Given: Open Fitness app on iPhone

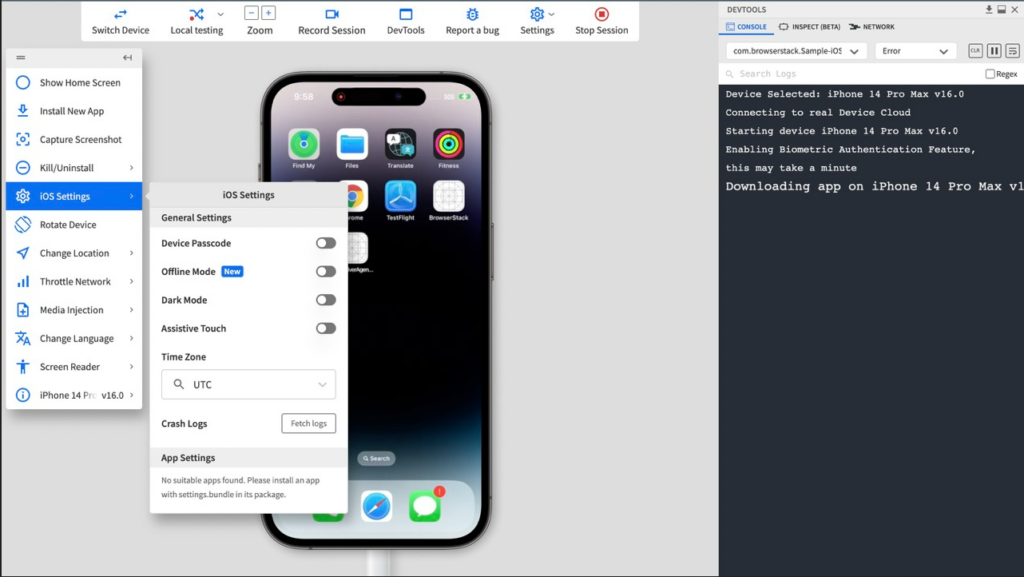Looking at the screenshot, I should pos(449,145).
